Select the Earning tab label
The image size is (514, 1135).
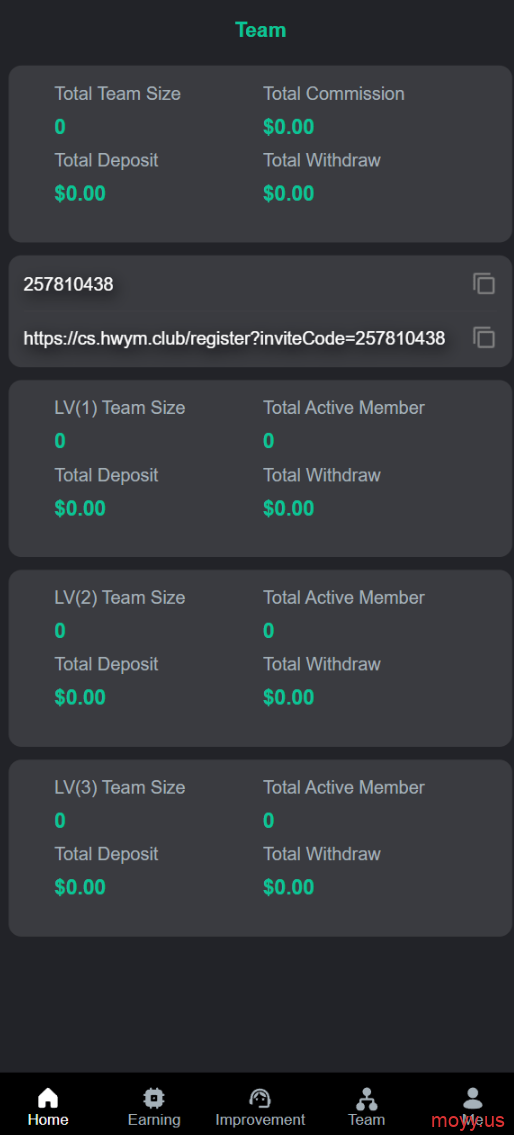(x=153, y=1120)
